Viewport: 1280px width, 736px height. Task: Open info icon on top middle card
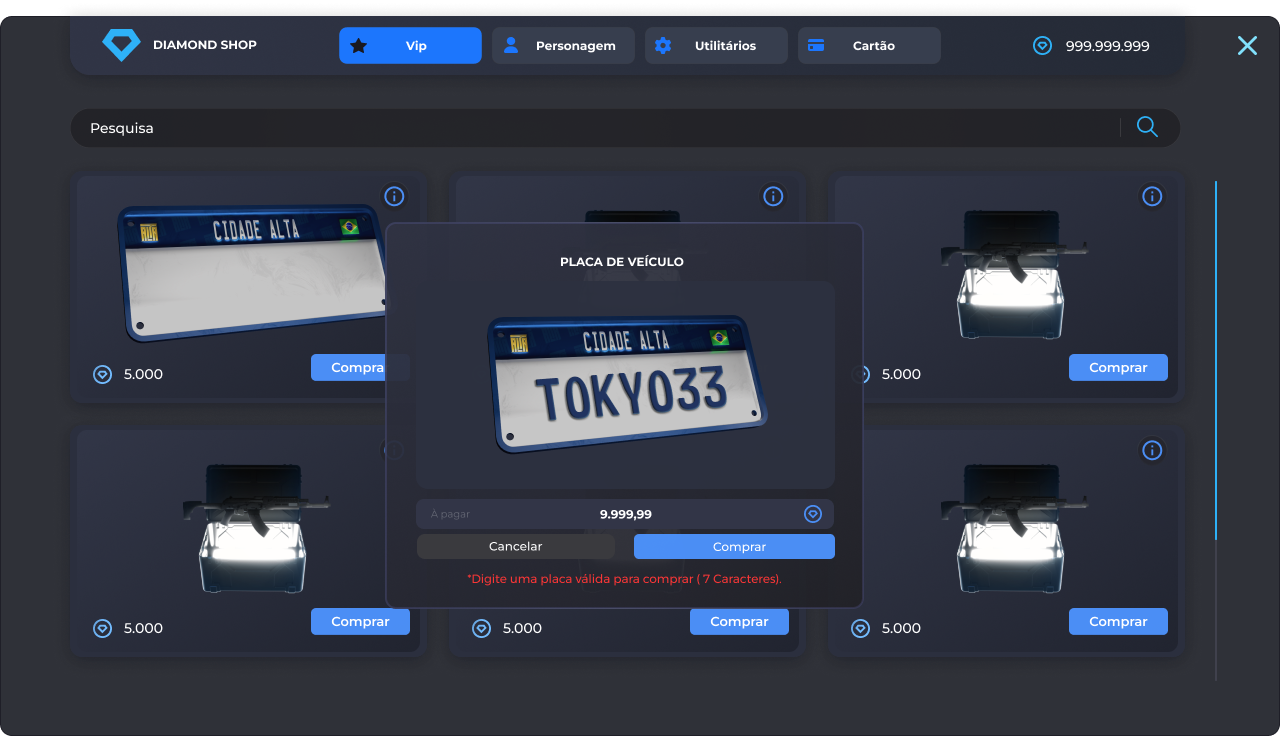(773, 196)
